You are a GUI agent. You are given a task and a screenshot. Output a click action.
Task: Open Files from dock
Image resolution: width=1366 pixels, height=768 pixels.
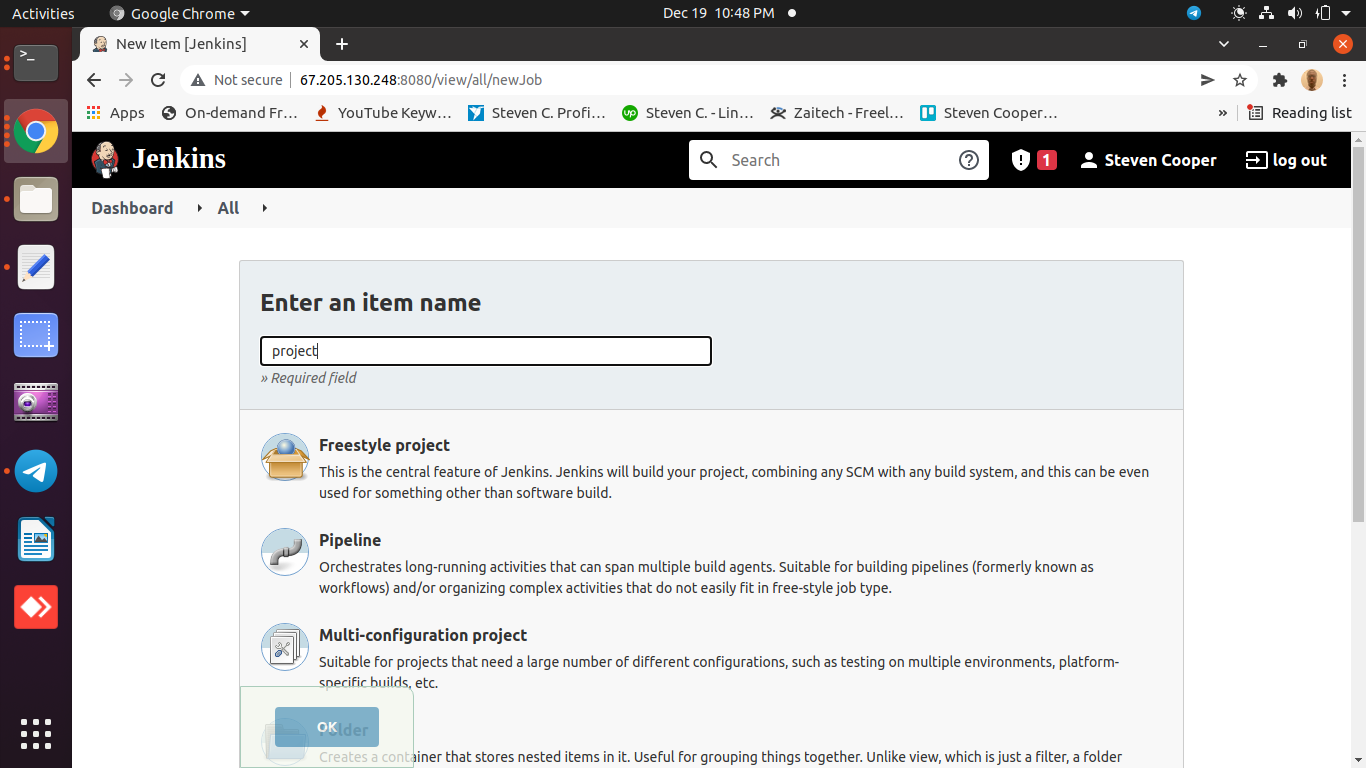[x=36, y=199]
